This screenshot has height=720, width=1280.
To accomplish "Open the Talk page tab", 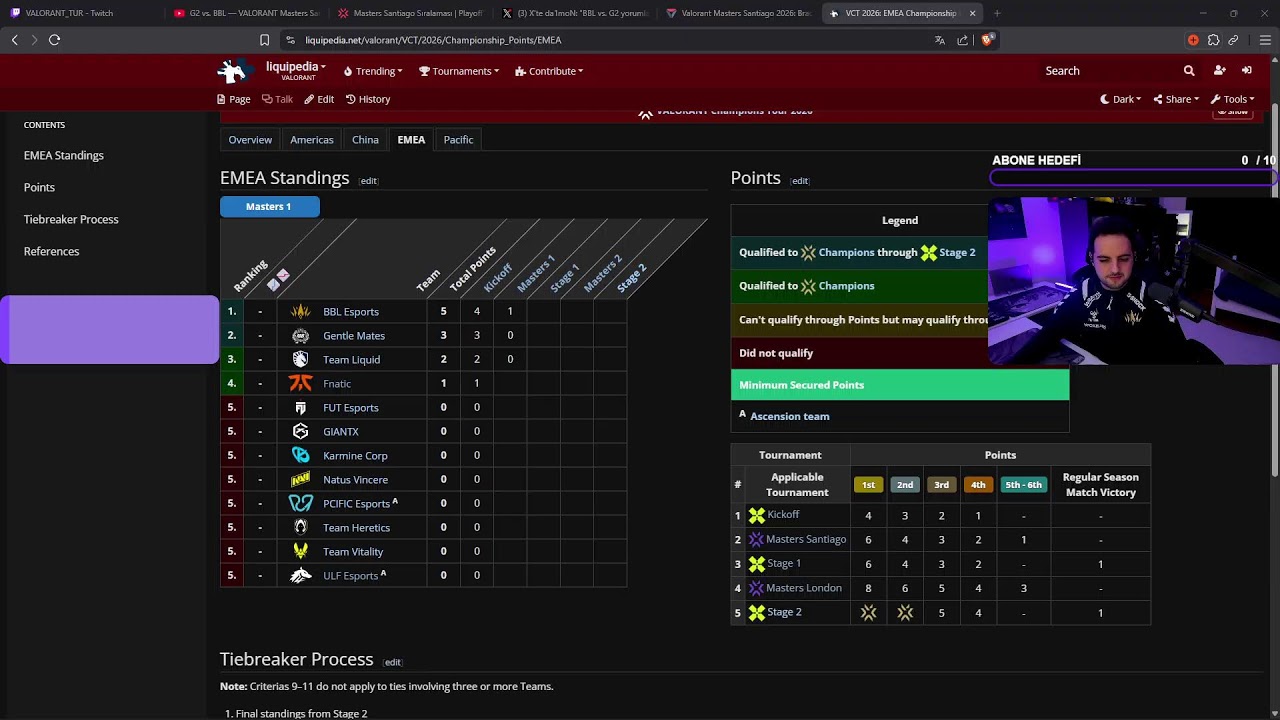I will (277, 99).
